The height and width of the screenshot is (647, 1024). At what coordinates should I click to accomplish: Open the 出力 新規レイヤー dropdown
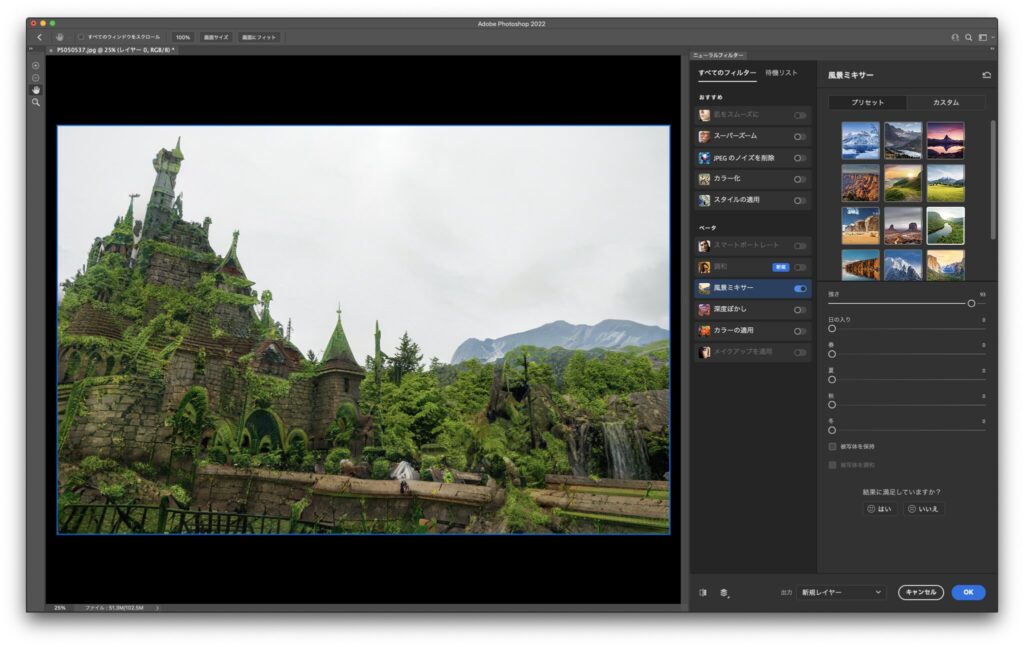(x=841, y=592)
